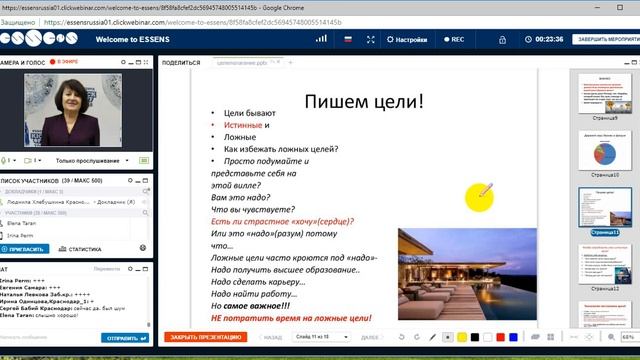Select participant Irina Perm

coord(20,236)
